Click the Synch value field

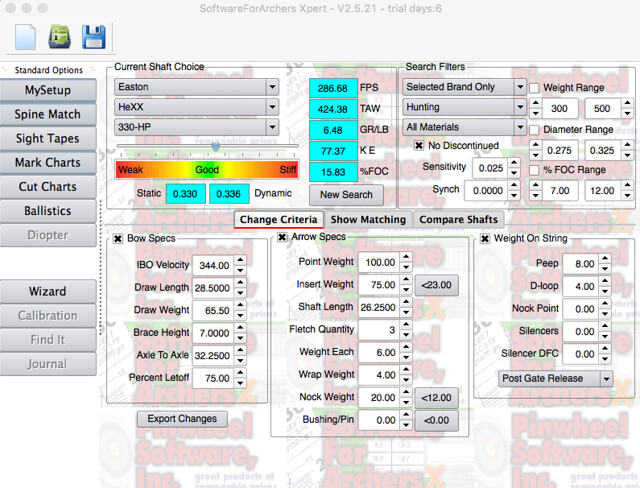pyautogui.click(x=486, y=191)
